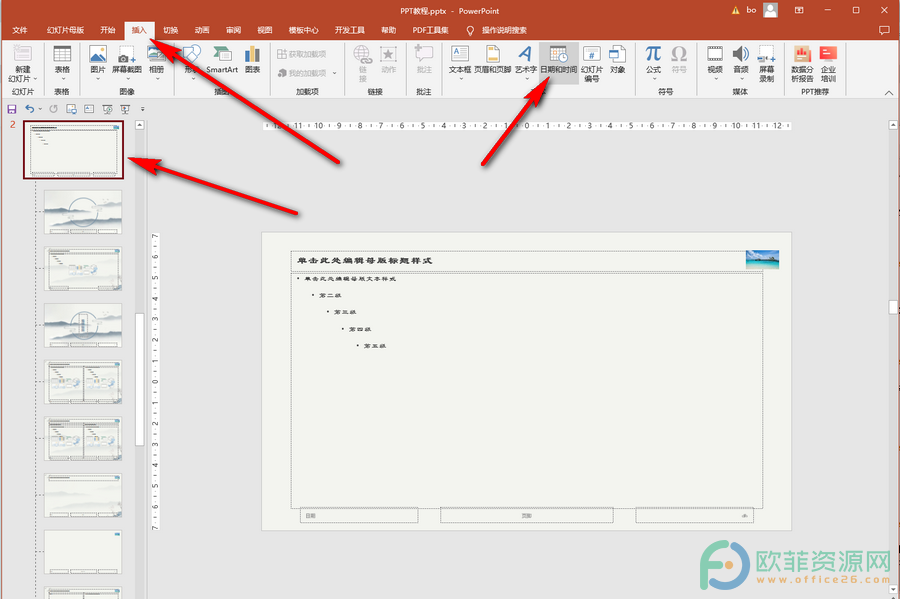Click the ribbon display options icon
Image resolution: width=900 pixels, height=599 pixels.
[798, 10]
